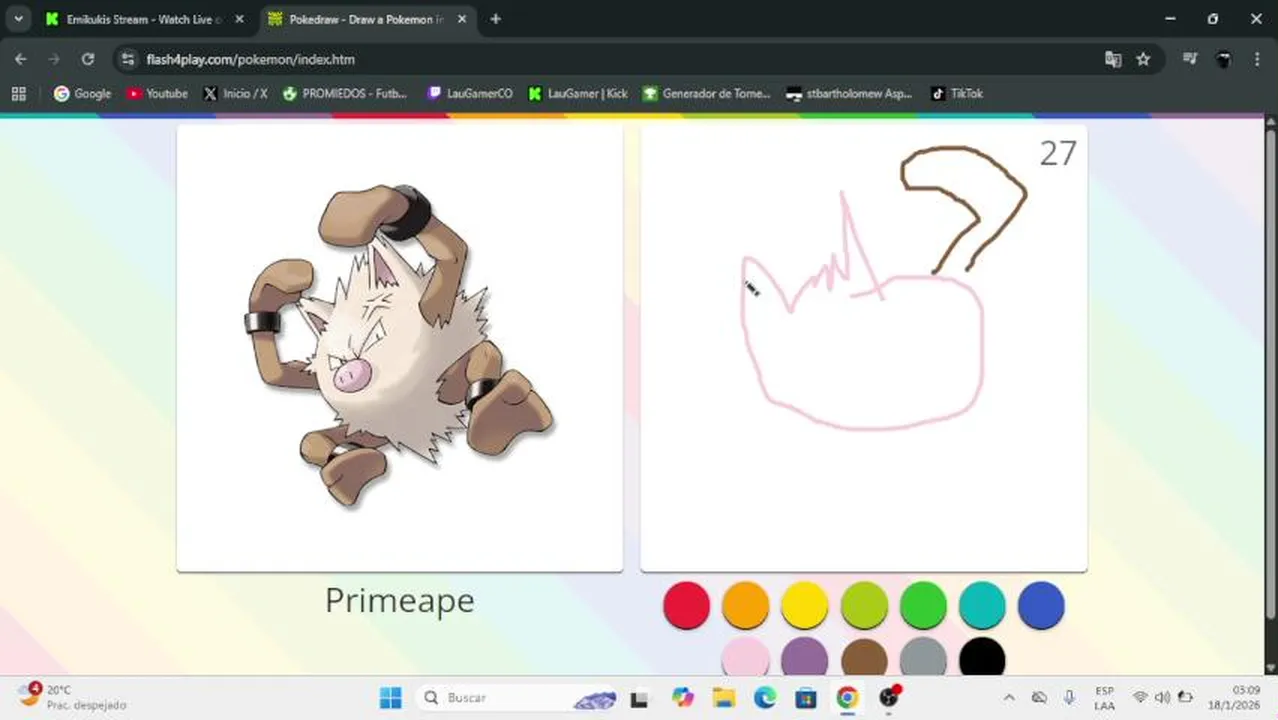Switch to Emikukis Stream tab
This screenshot has width=1278, height=720.
(143, 19)
